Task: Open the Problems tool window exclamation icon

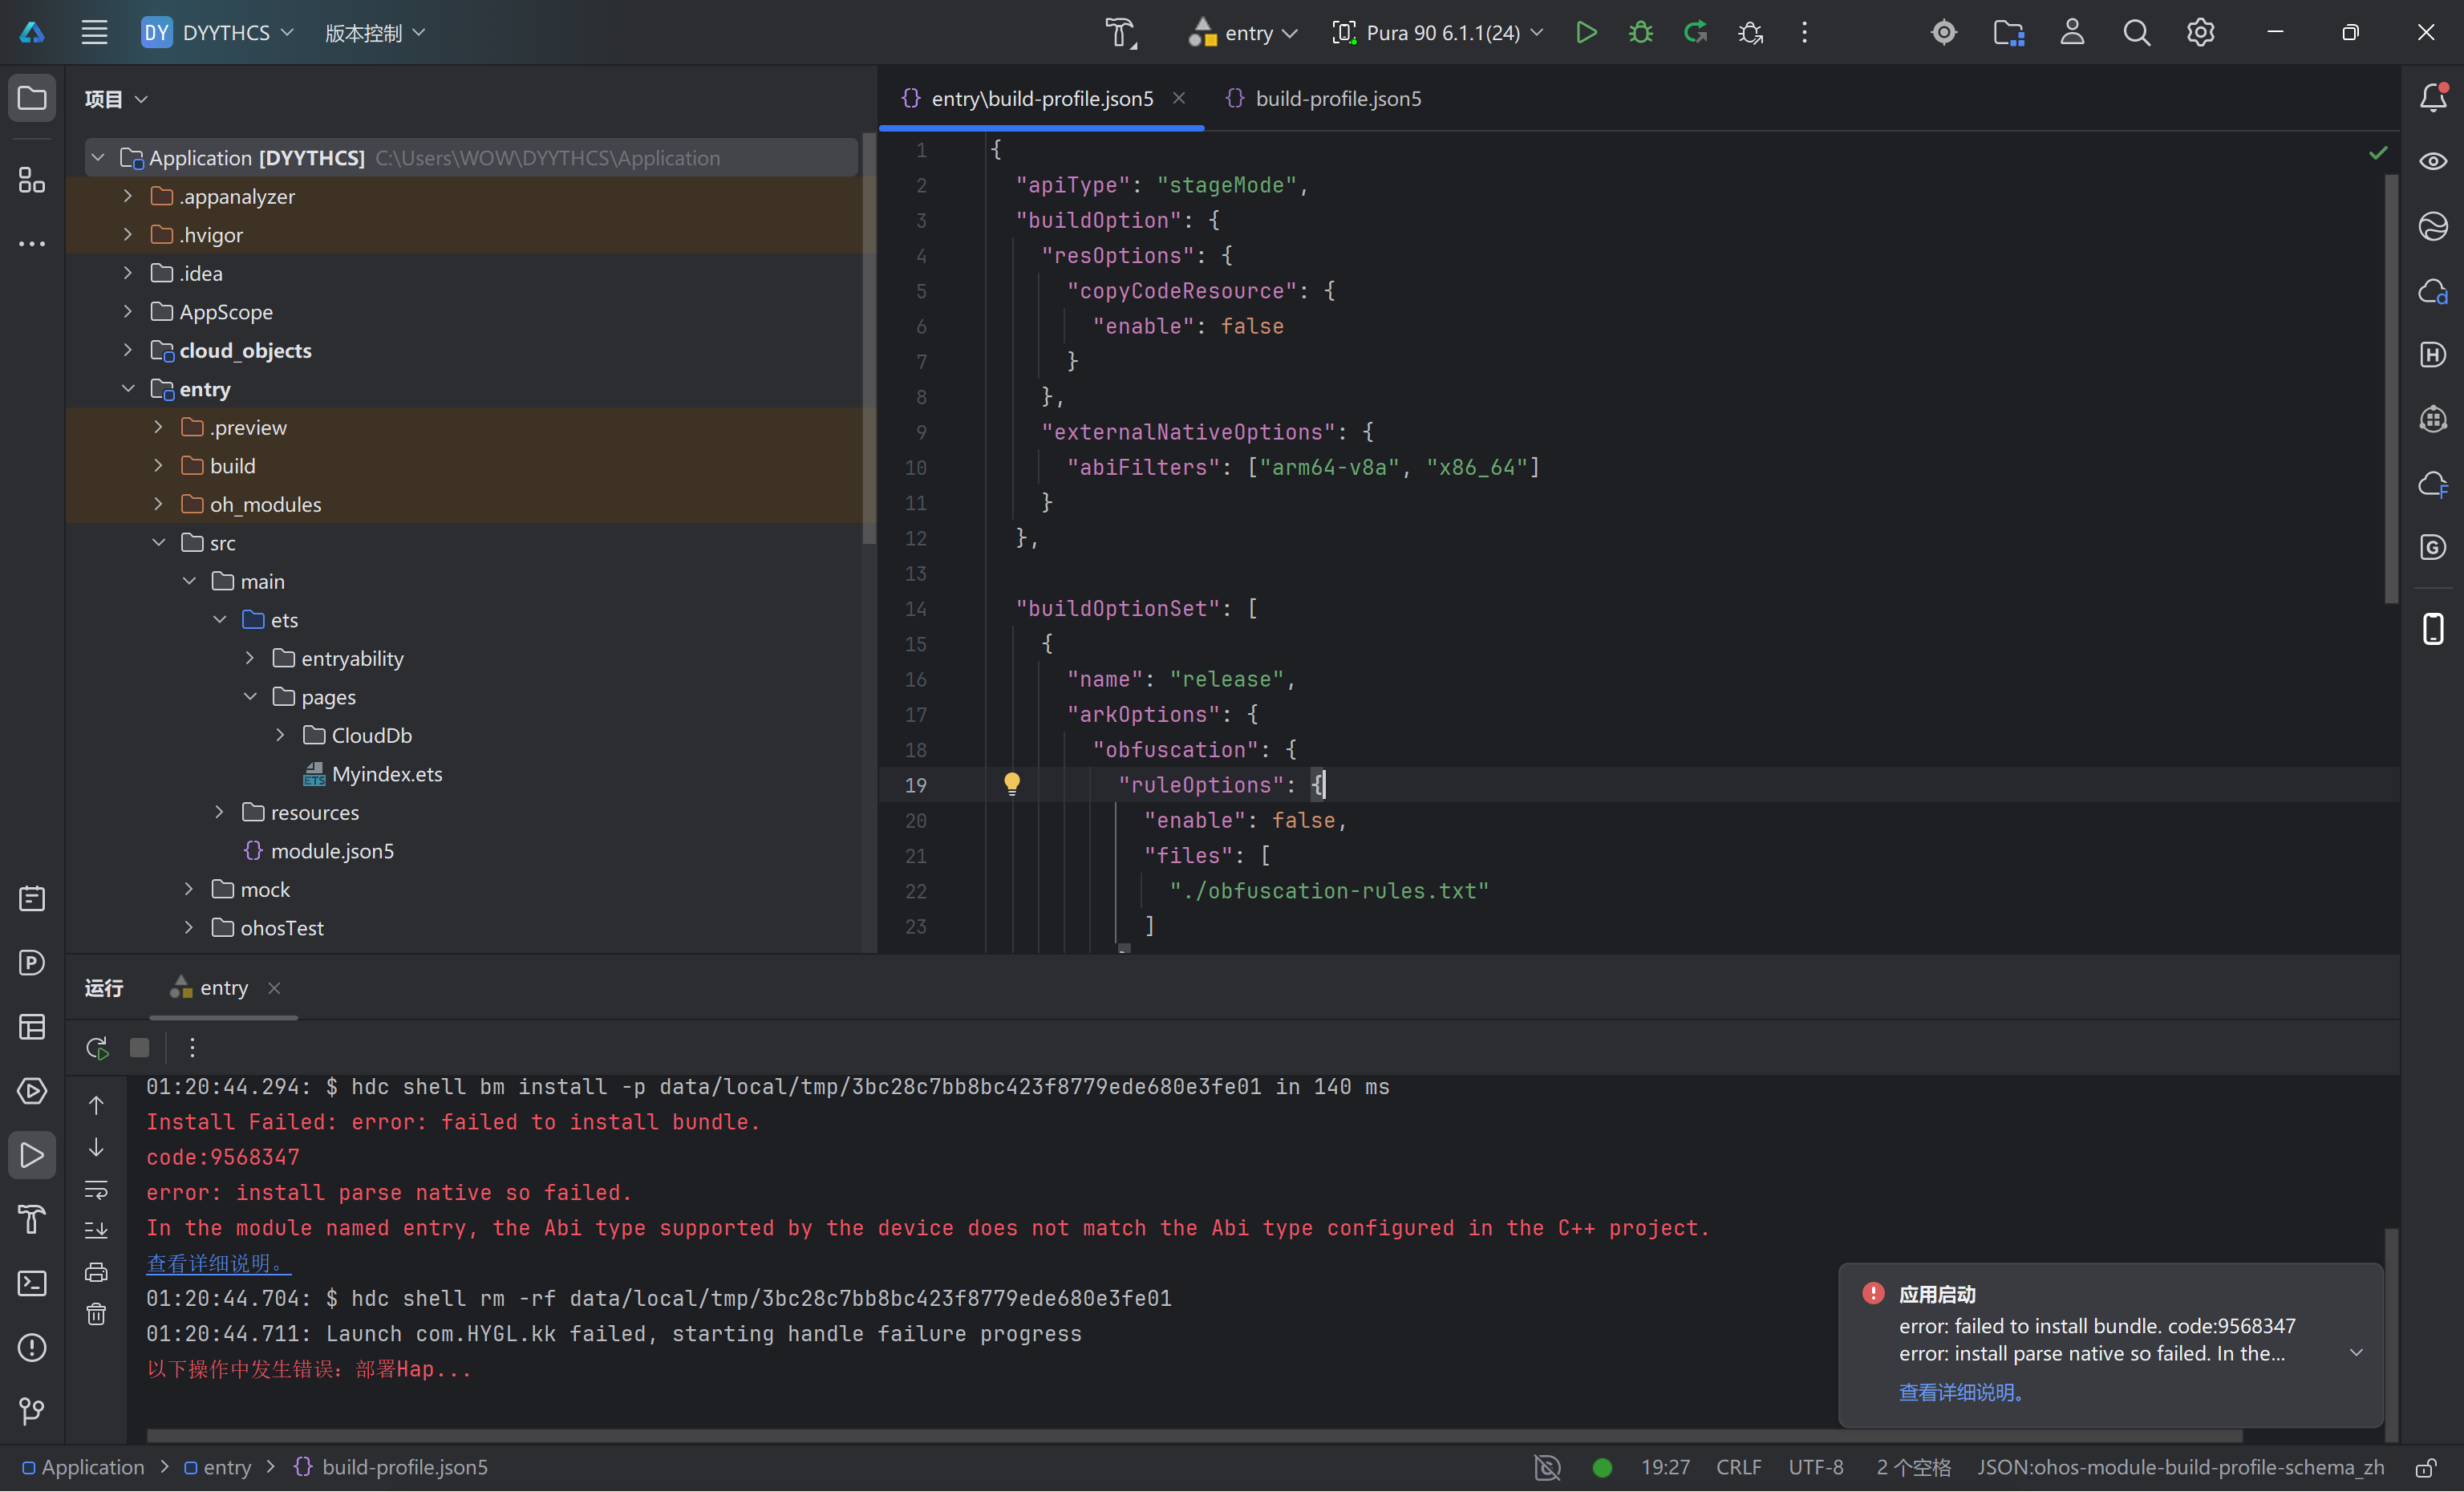Action: [32, 1347]
